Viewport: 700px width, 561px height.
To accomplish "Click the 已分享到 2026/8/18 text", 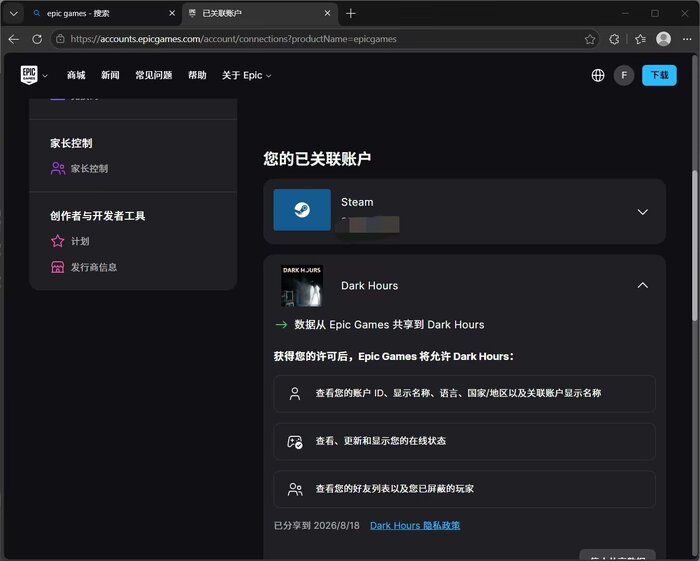I will 317,525.
